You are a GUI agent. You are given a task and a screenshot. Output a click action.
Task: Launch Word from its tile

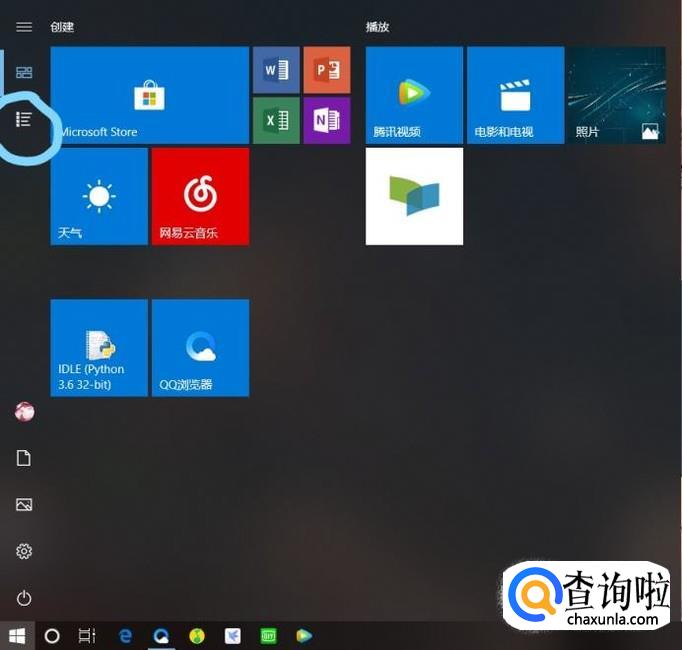tap(276, 70)
